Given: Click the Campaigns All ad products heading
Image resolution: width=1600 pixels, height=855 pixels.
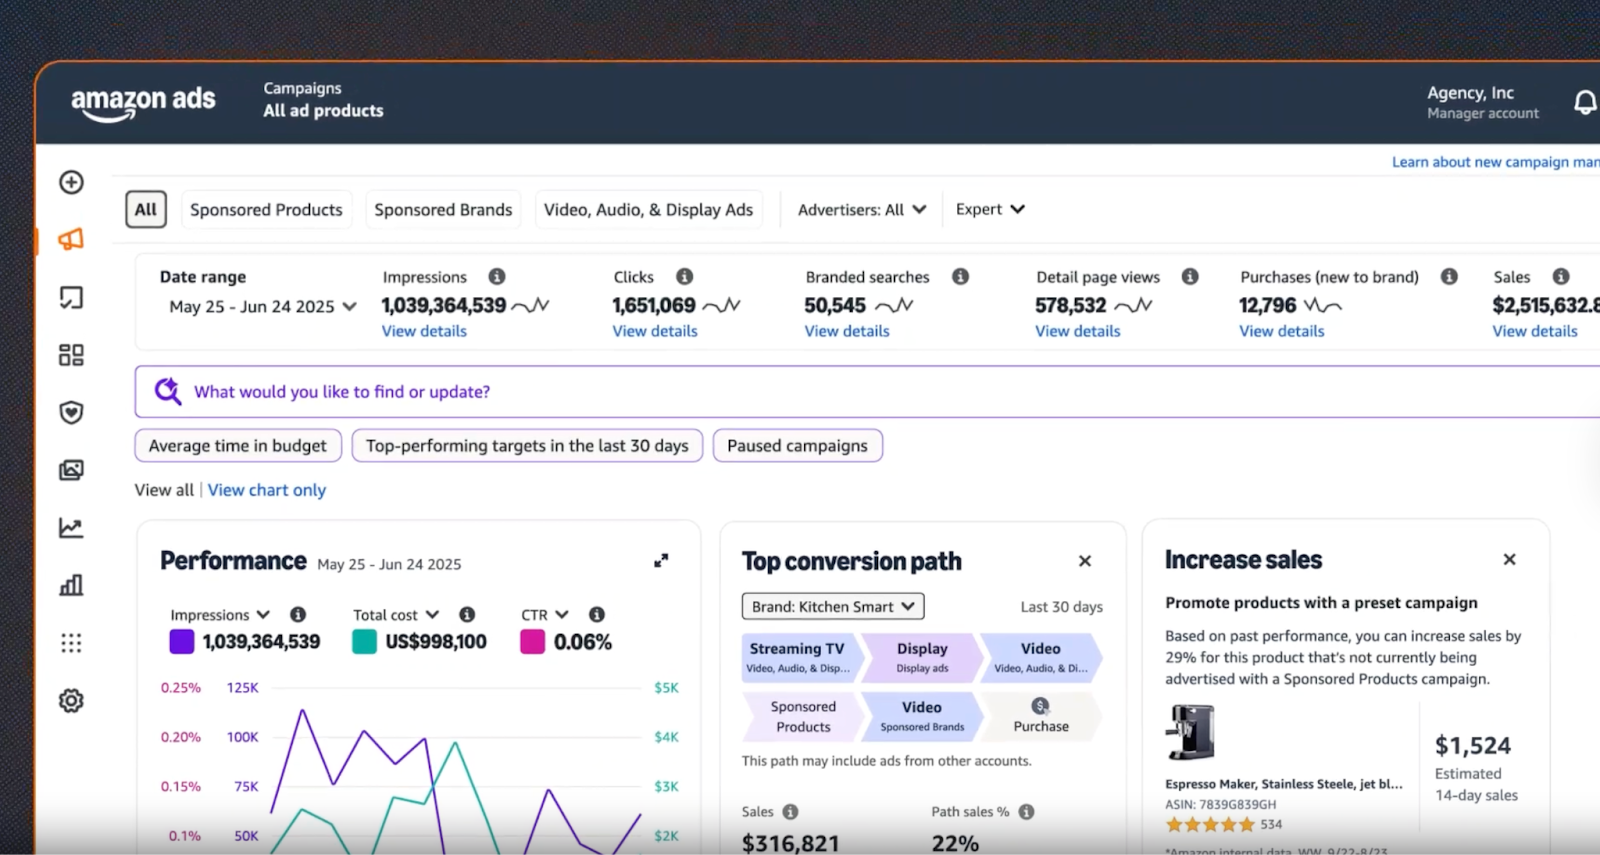Looking at the screenshot, I should click(323, 100).
